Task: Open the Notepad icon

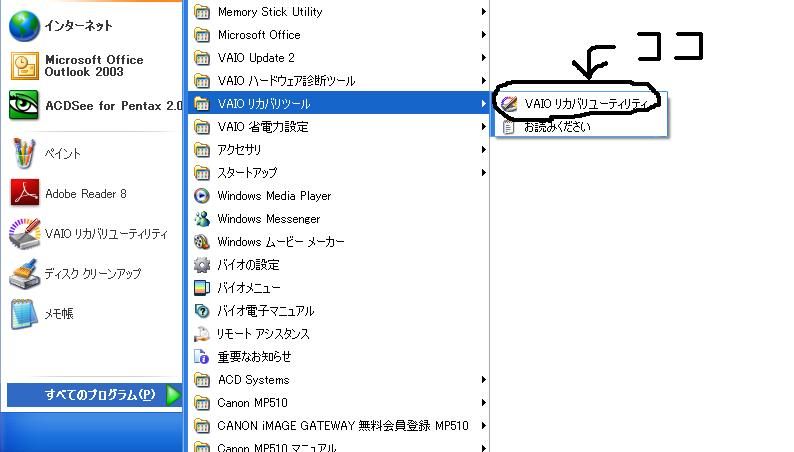Action: point(24,314)
